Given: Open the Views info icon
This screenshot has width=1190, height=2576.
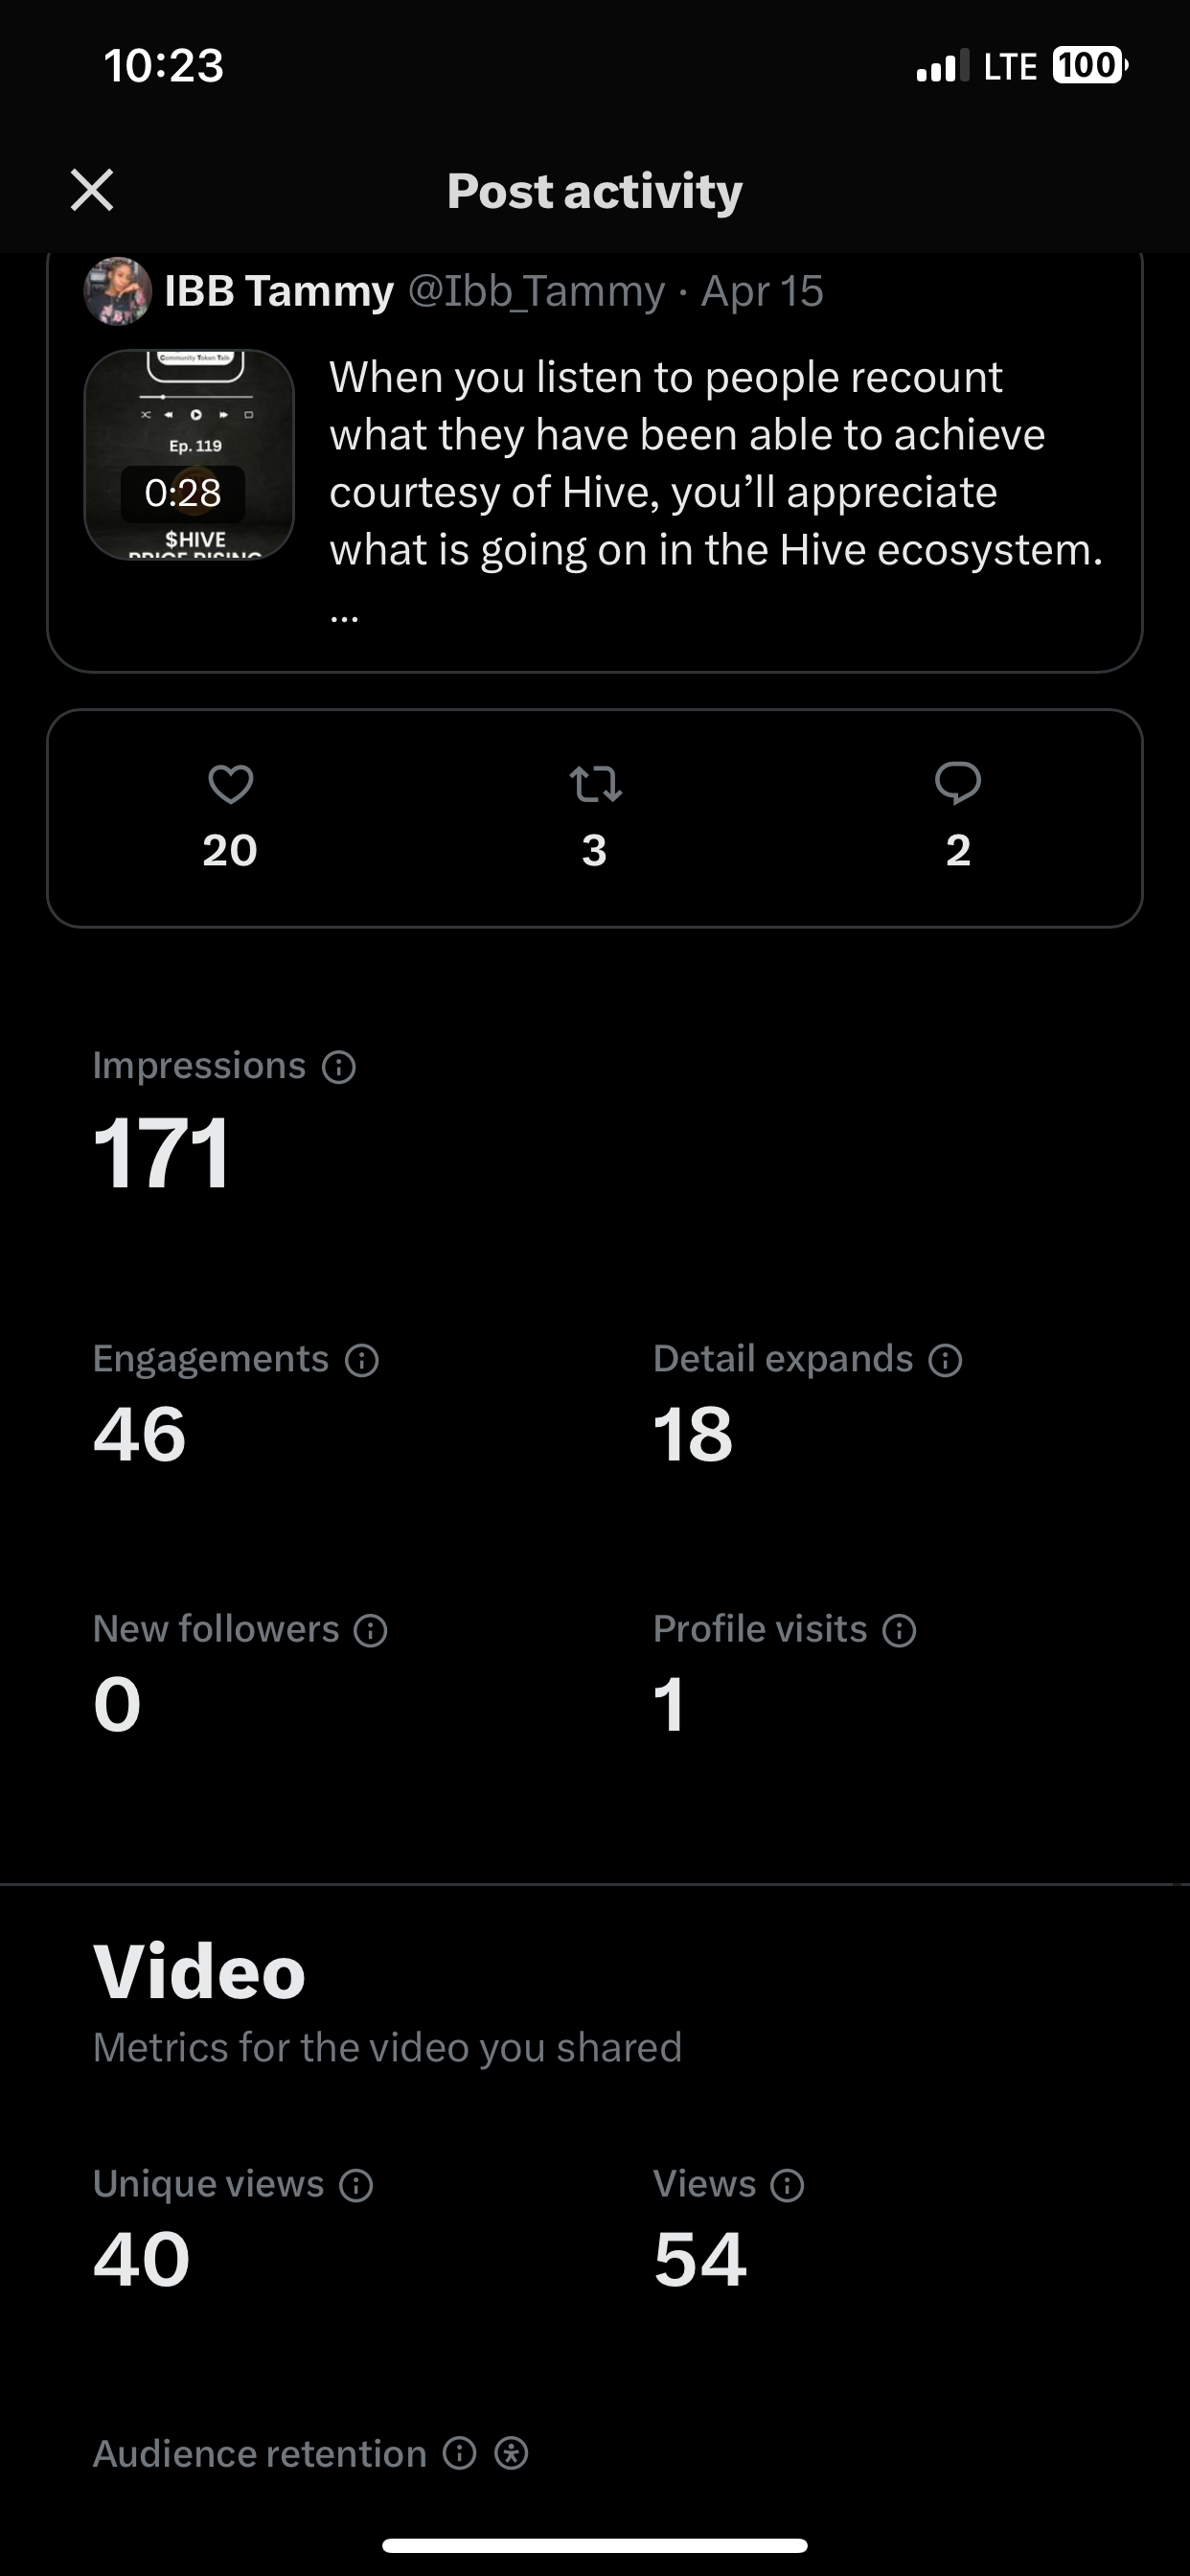Looking at the screenshot, I should 787,2186.
